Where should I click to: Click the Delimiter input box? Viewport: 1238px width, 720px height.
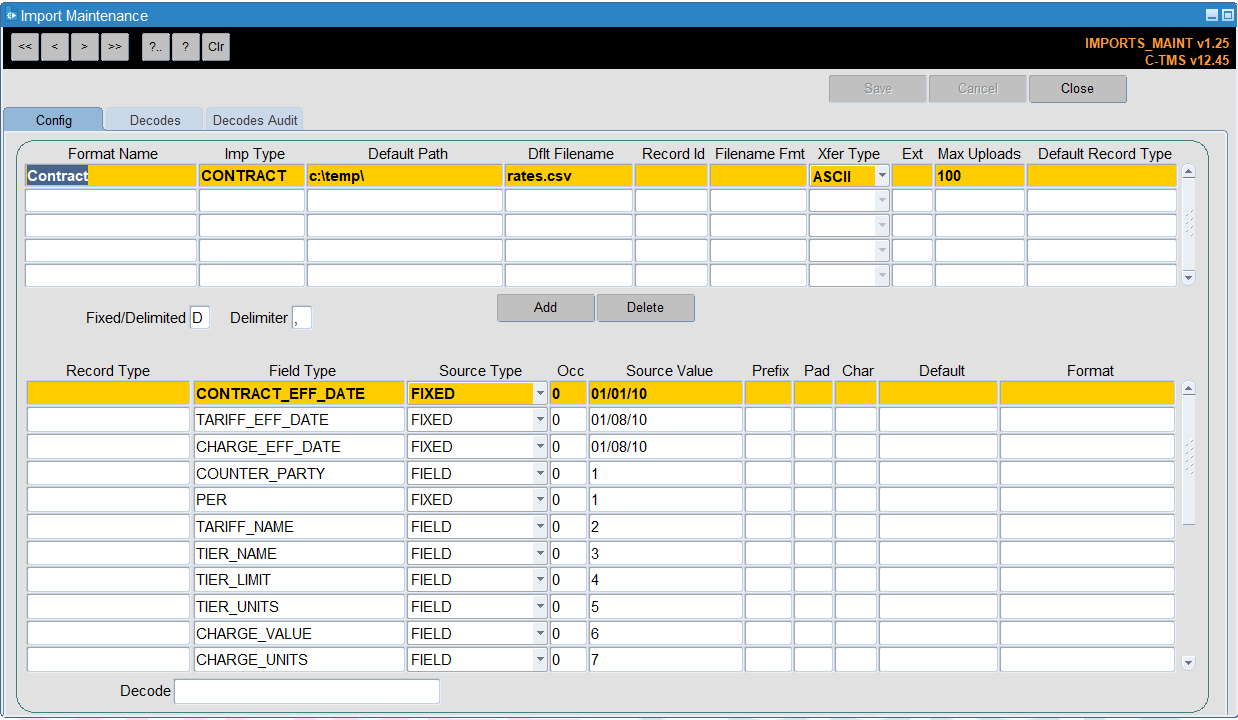302,318
